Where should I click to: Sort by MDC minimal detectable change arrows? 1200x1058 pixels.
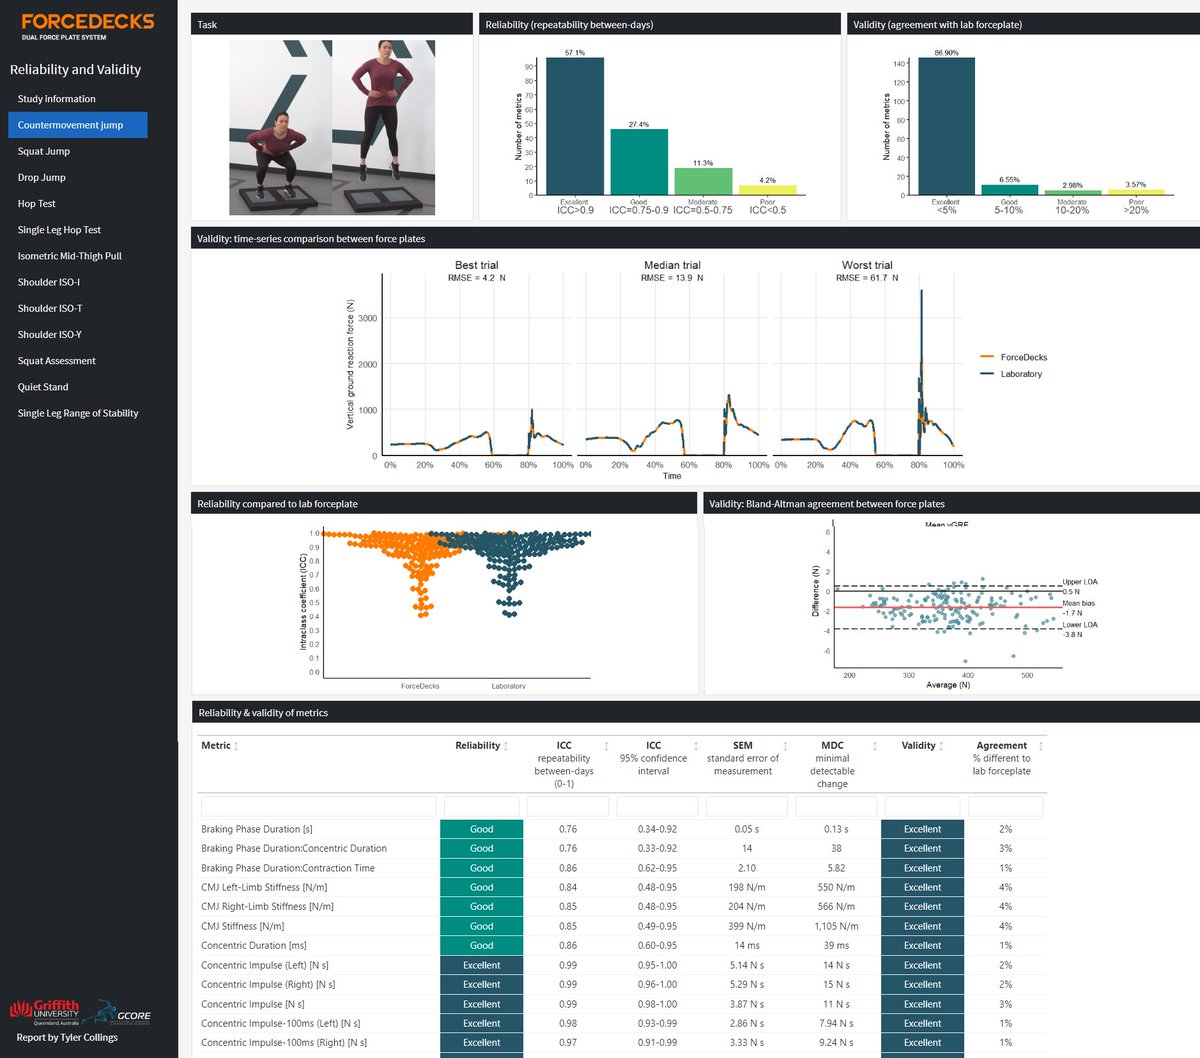pos(875,746)
